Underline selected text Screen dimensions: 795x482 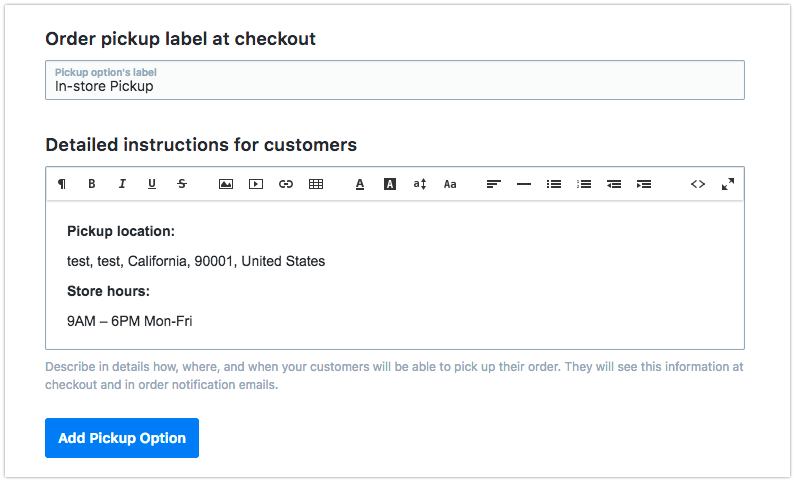152,184
